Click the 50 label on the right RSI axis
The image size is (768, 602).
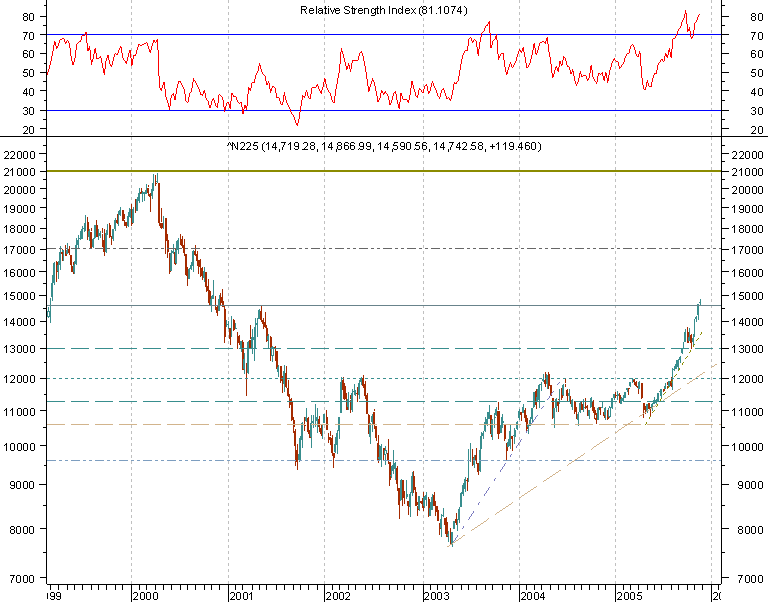pos(757,73)
